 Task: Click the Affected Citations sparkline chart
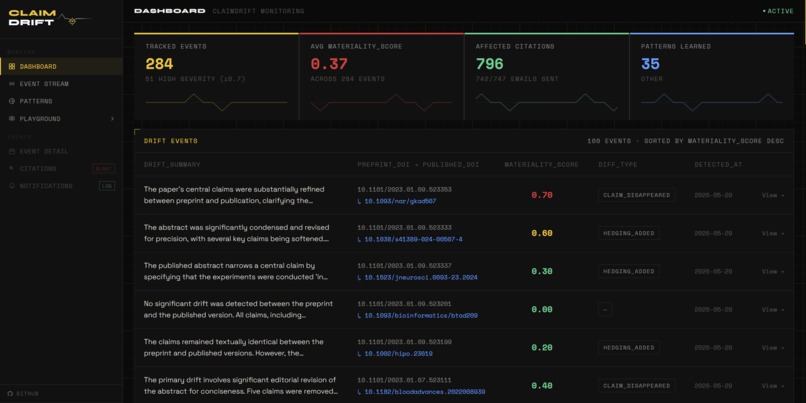(x=546, y=102)
